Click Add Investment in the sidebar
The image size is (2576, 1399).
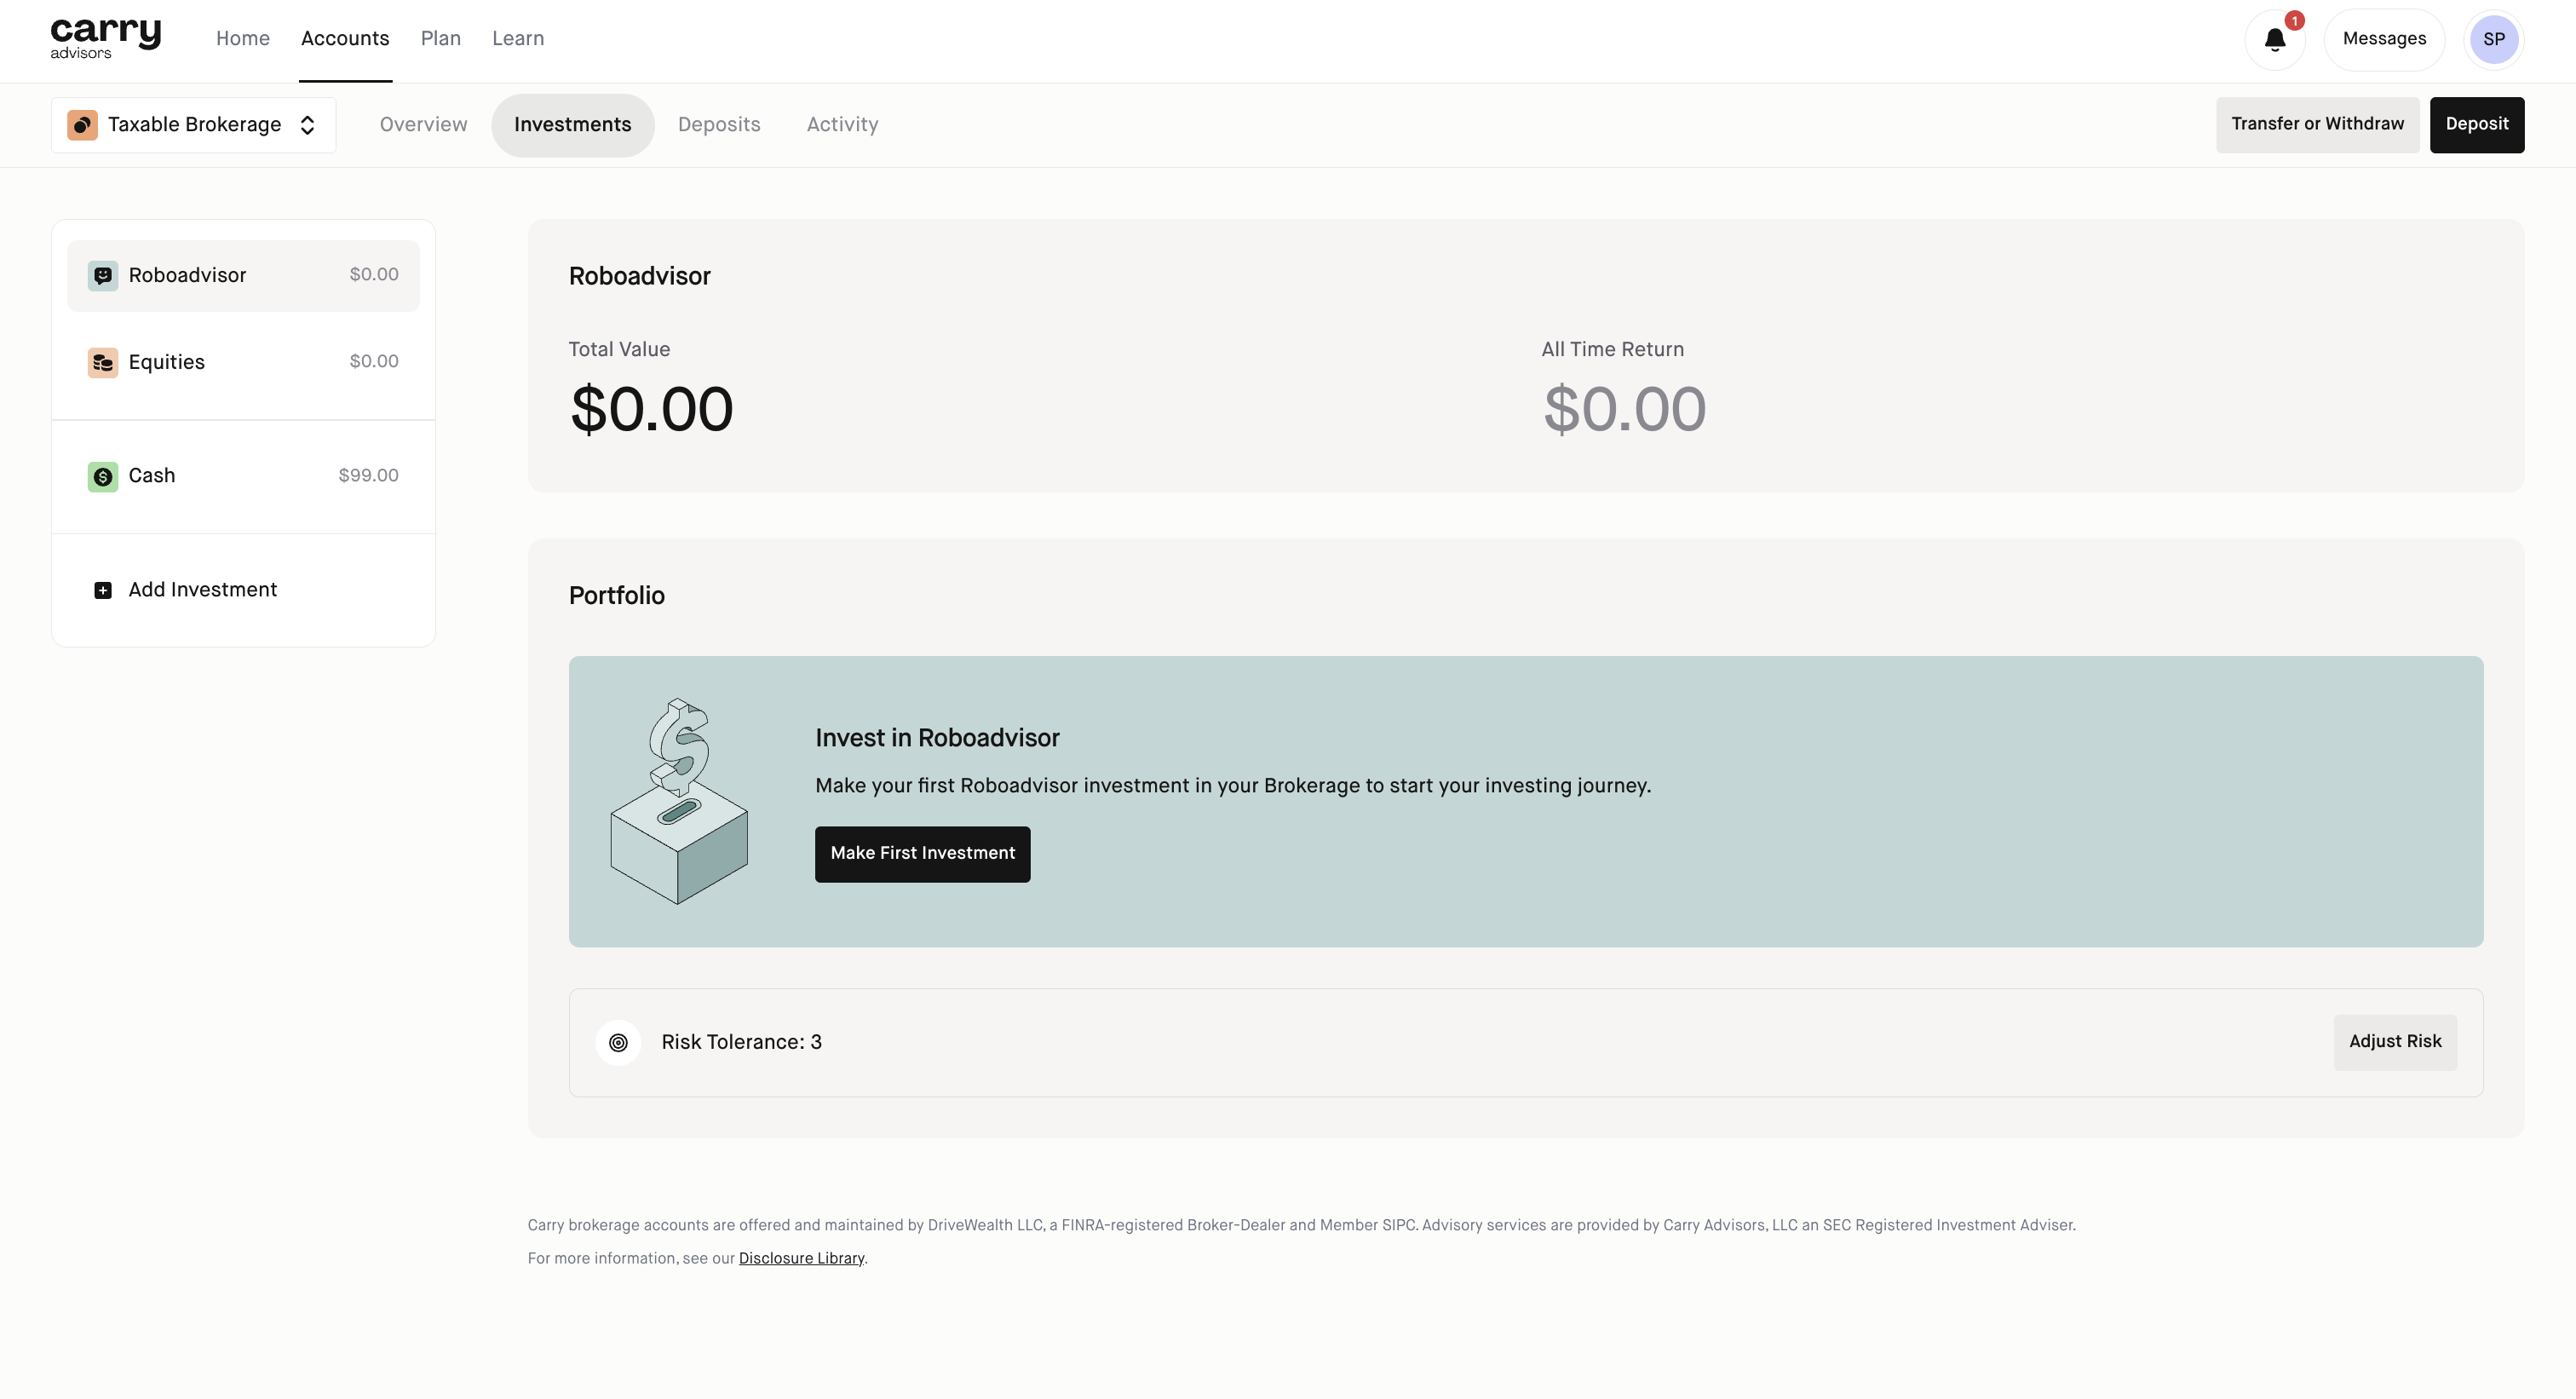pos(243,590)
